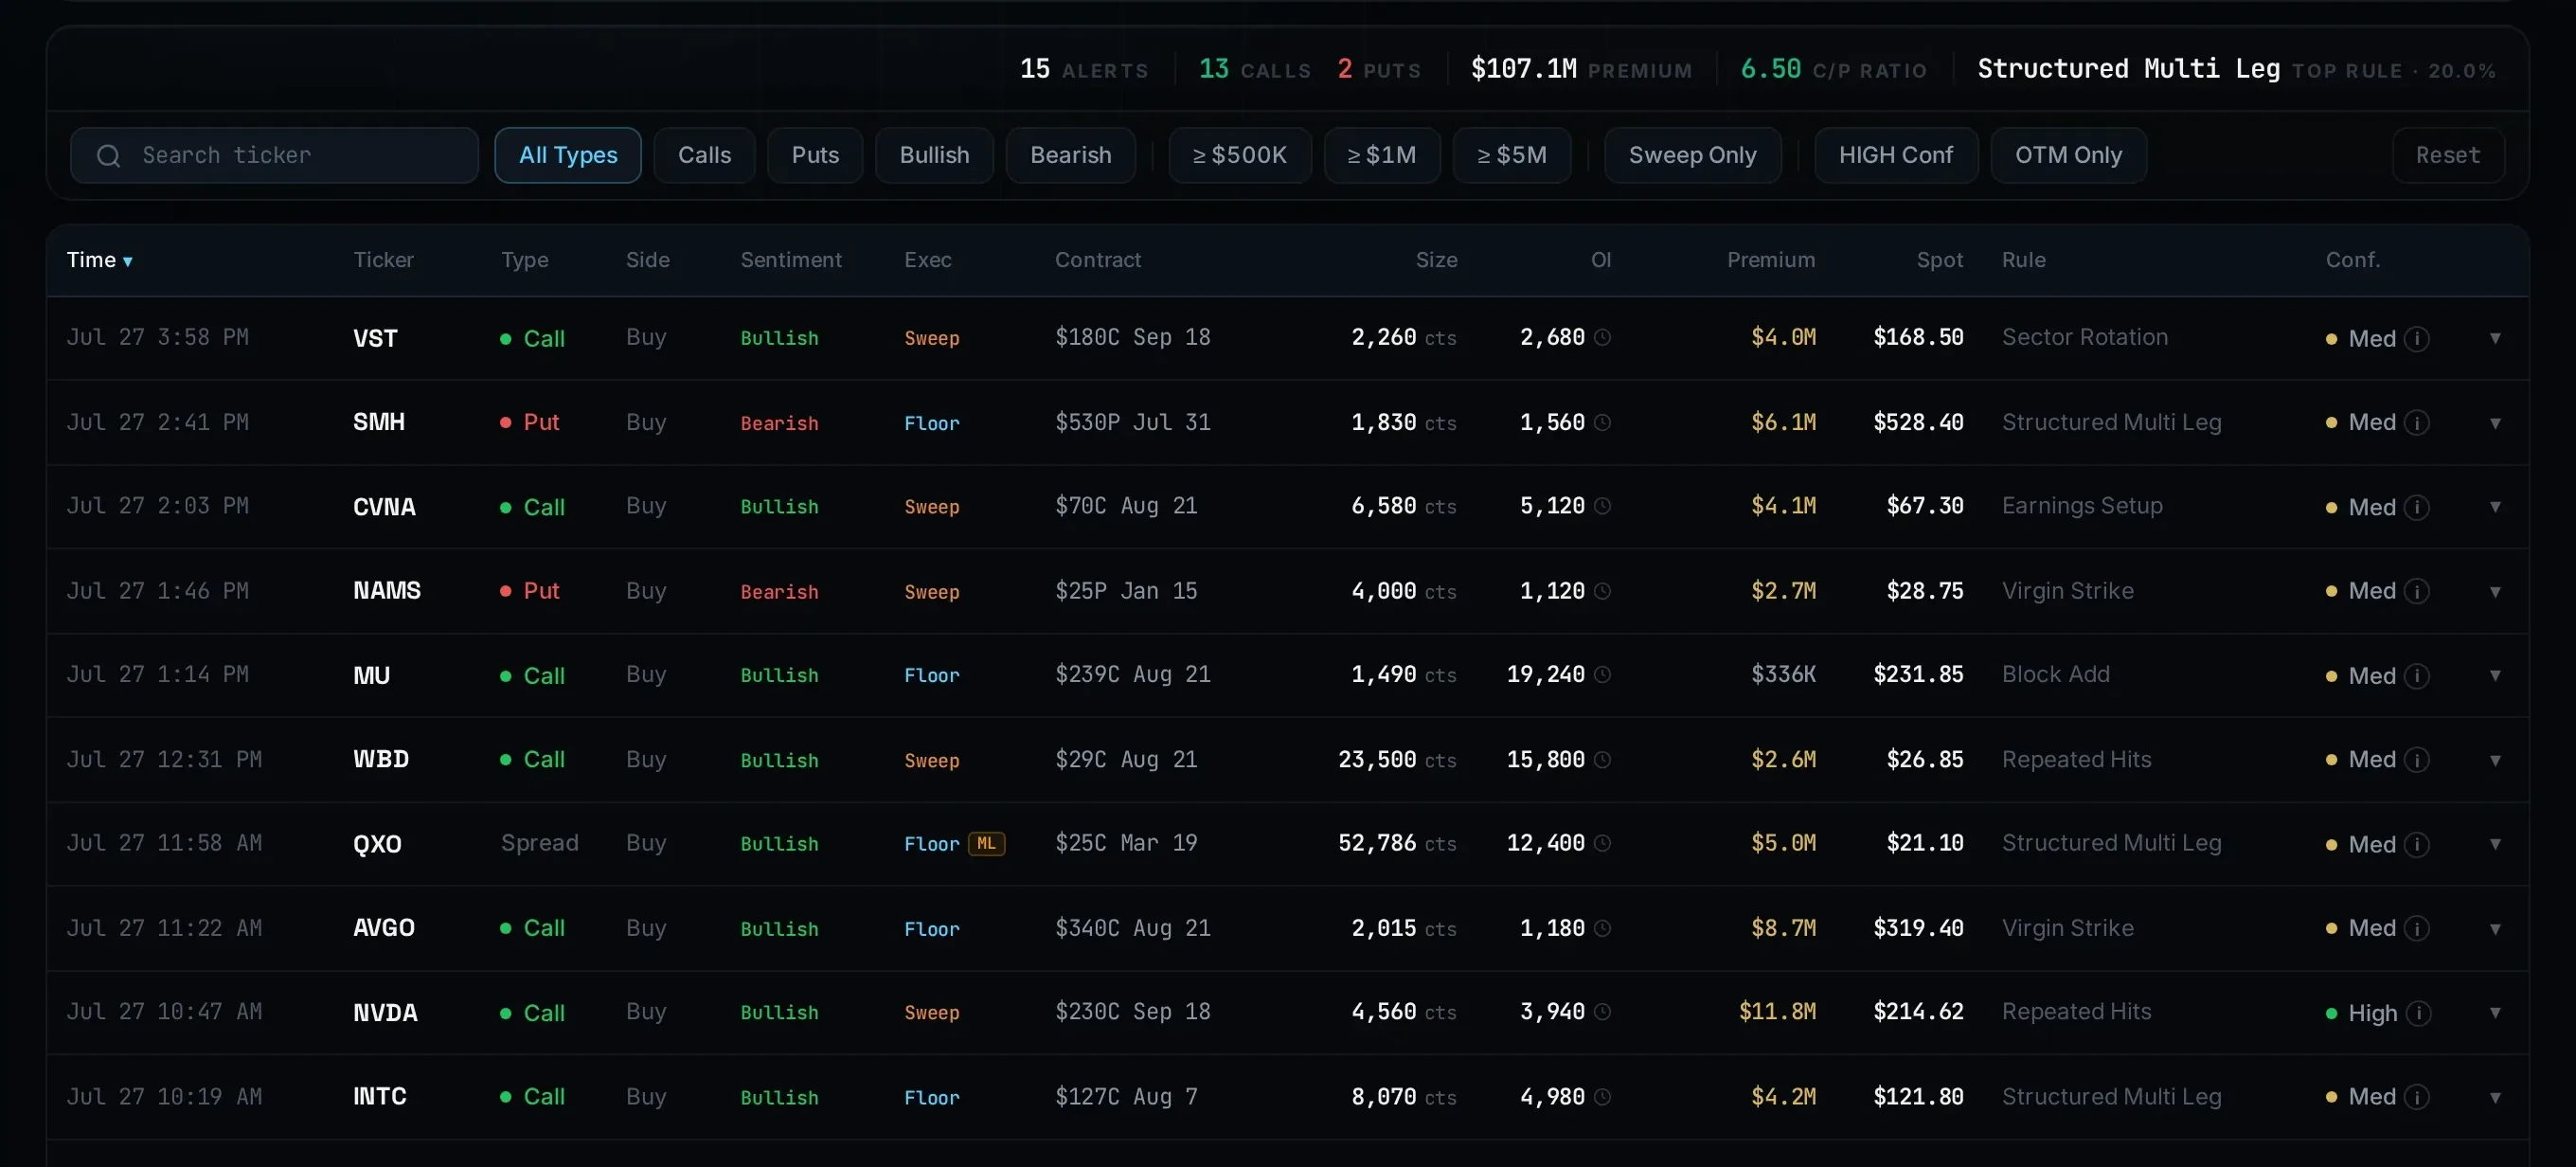Sort by the Premium column header
Viewport: 2576px width, 1167px height.
tap(1770, 260)
